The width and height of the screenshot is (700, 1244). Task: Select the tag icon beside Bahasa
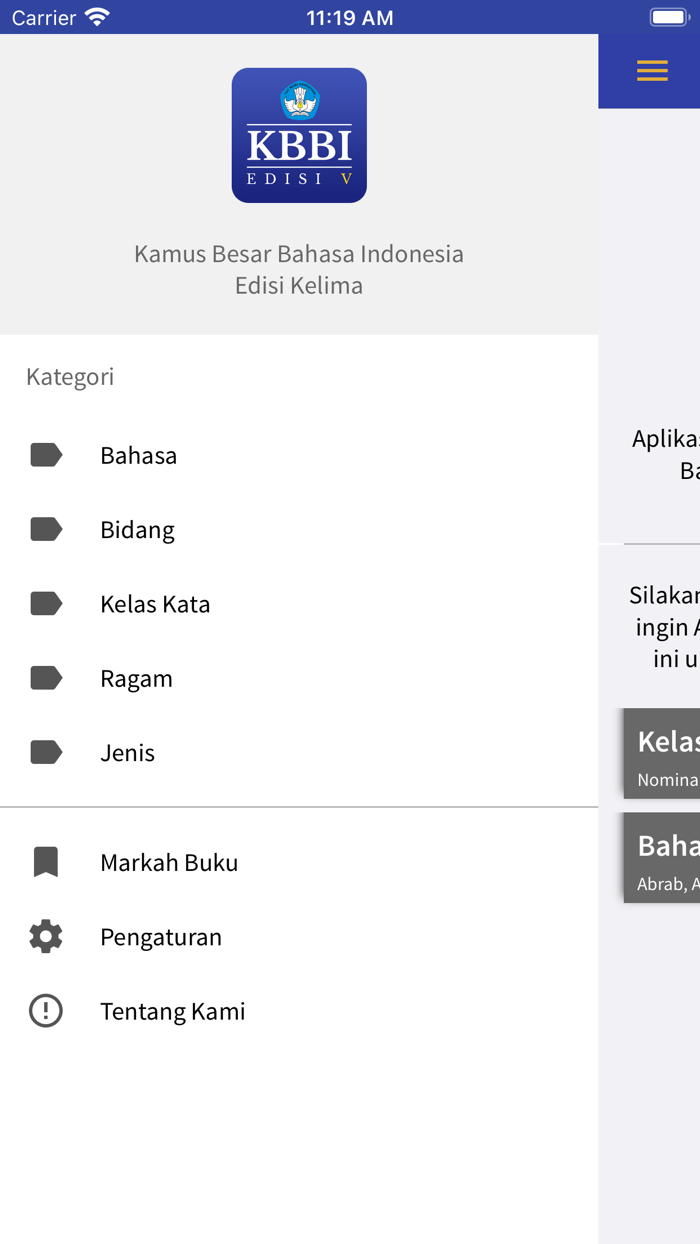pos(46,455)
